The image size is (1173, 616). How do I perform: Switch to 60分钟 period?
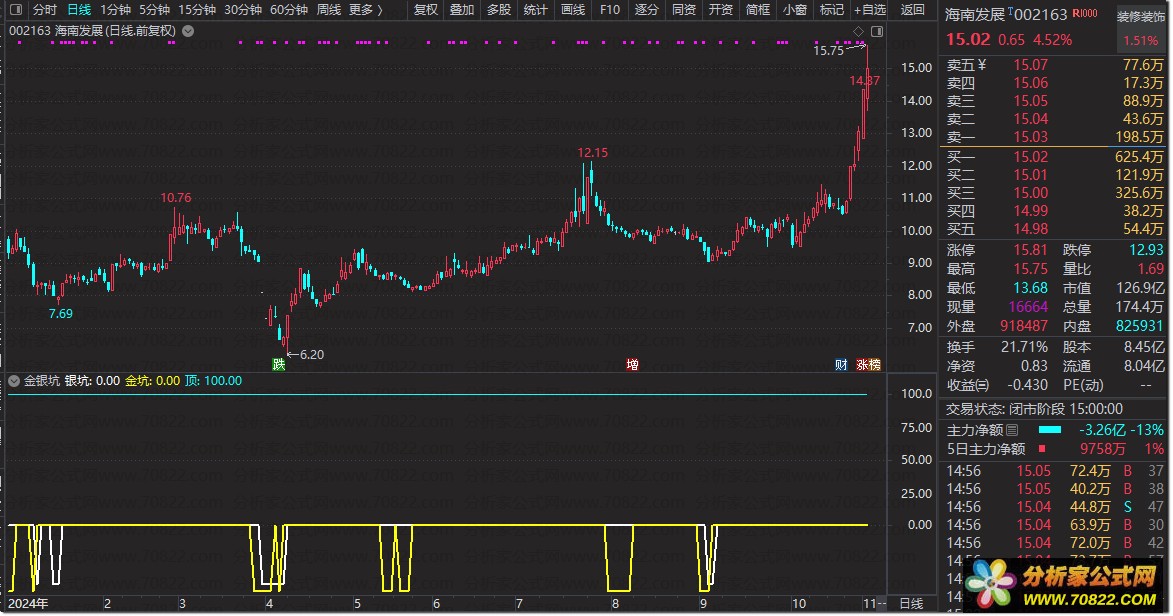[289, 10]
